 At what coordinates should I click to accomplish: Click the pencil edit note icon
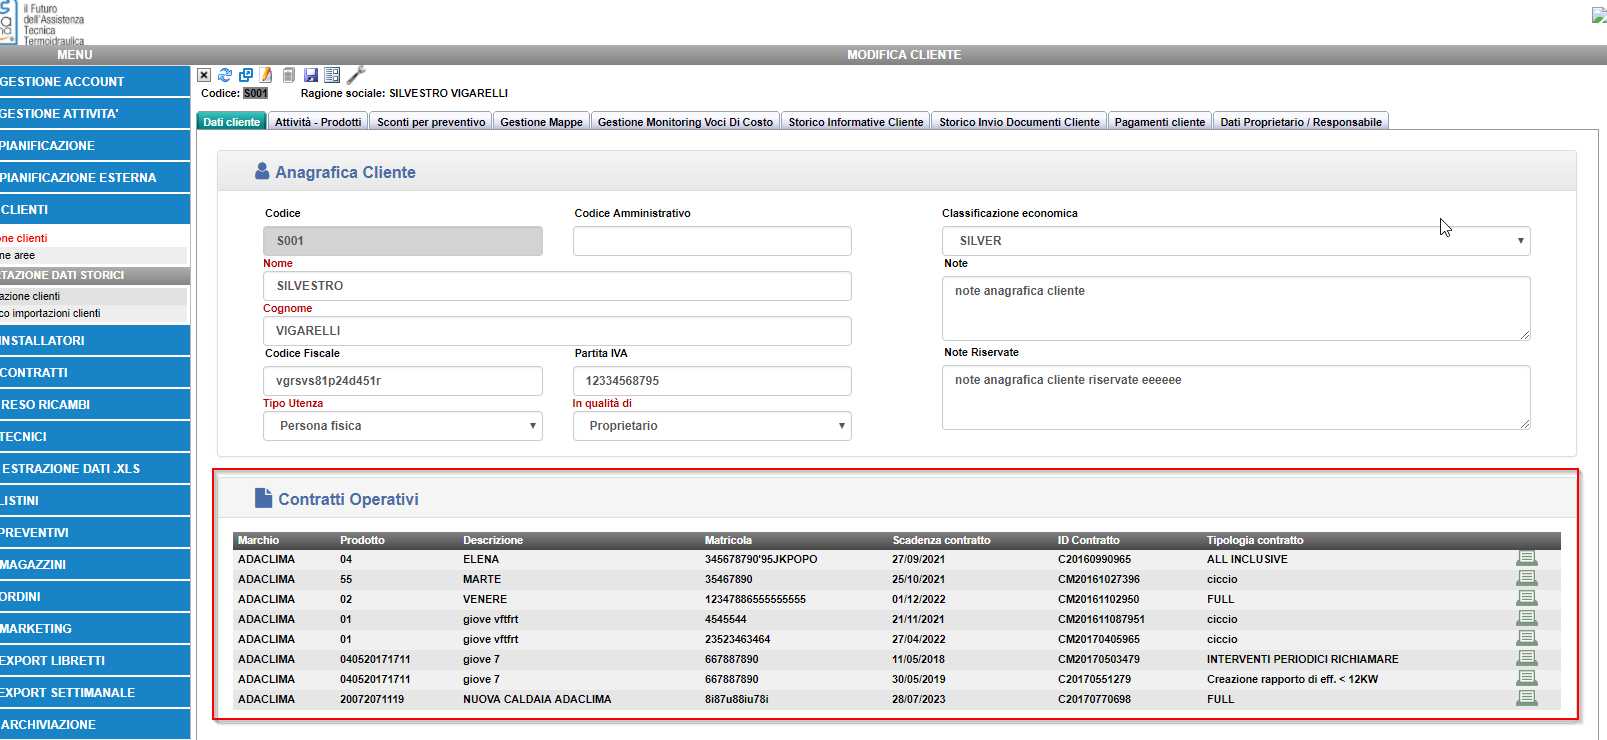click(x=266, y=75)
